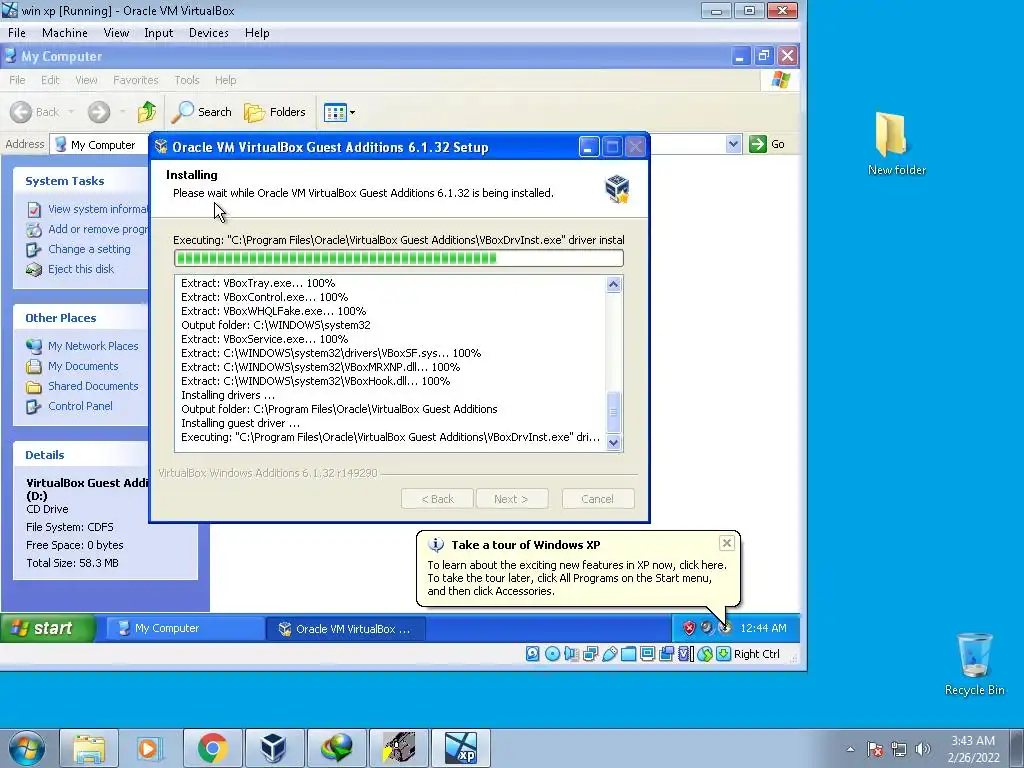Click the Windows 7 Start orb
Image resolution: width=1024 pixels, height=768 pixels.
click(x=27, y=748)
